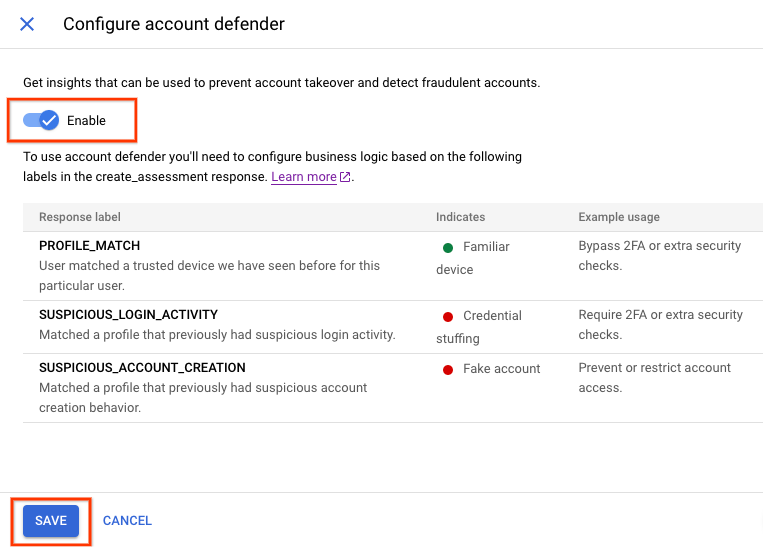Click the Bypass 2FA example usage text
Screen dimensions: 763x548
[659, 256]
